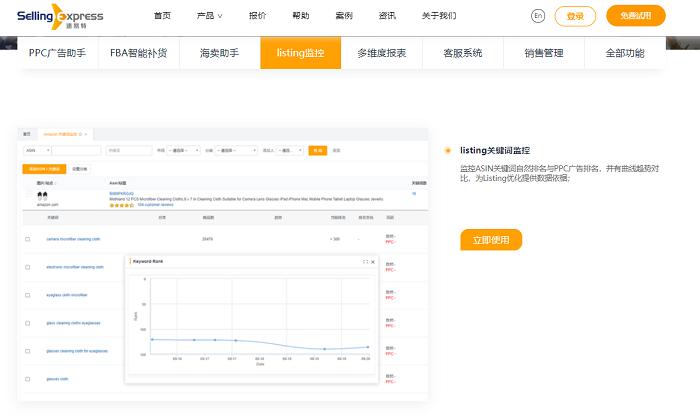Go to the 首页 menu item
700x420 pixels.
pyautogui.click(x=162, y=16)
